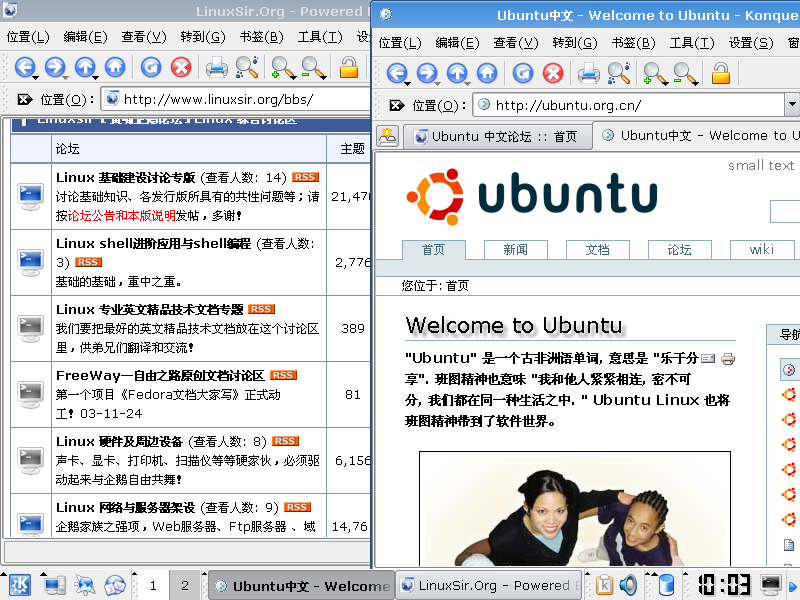800x600 pixels.
Task: Click RSS badge for Linux 网络与服务器架设
Action: (297, 507)
